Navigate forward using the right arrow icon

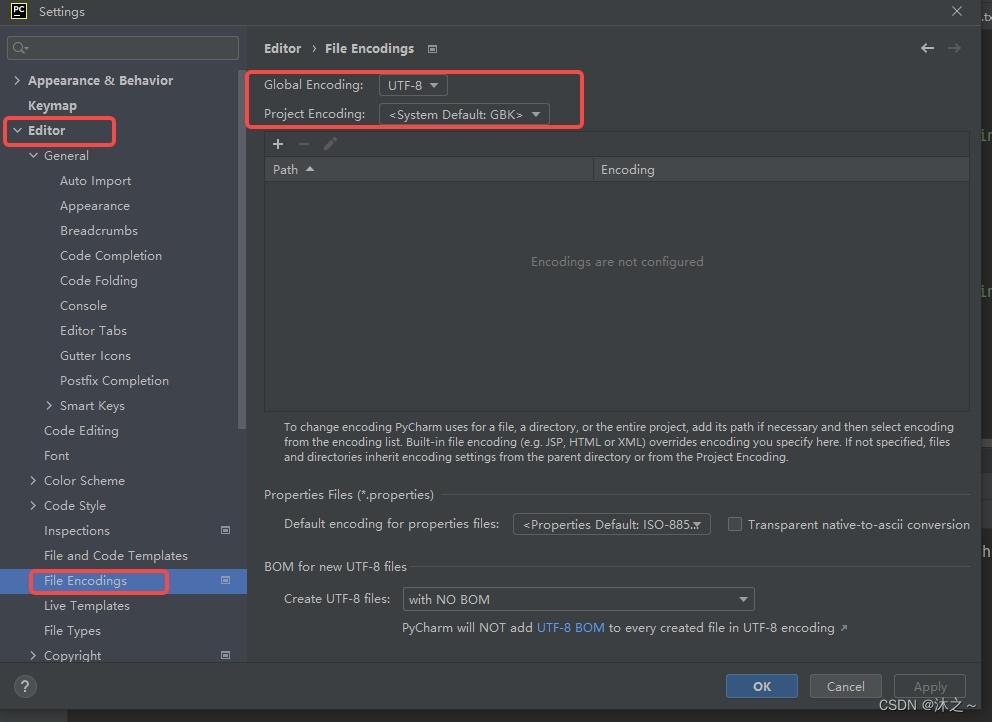pos(954,47)
